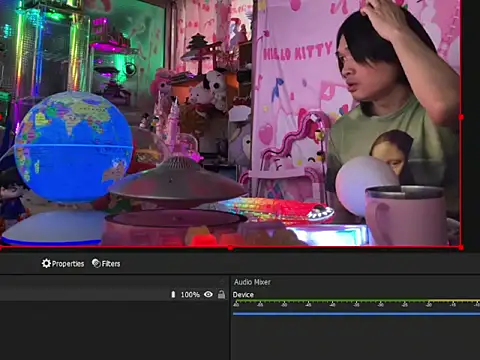Grab the bottom-right corner resize handle

tap(461, 248)
